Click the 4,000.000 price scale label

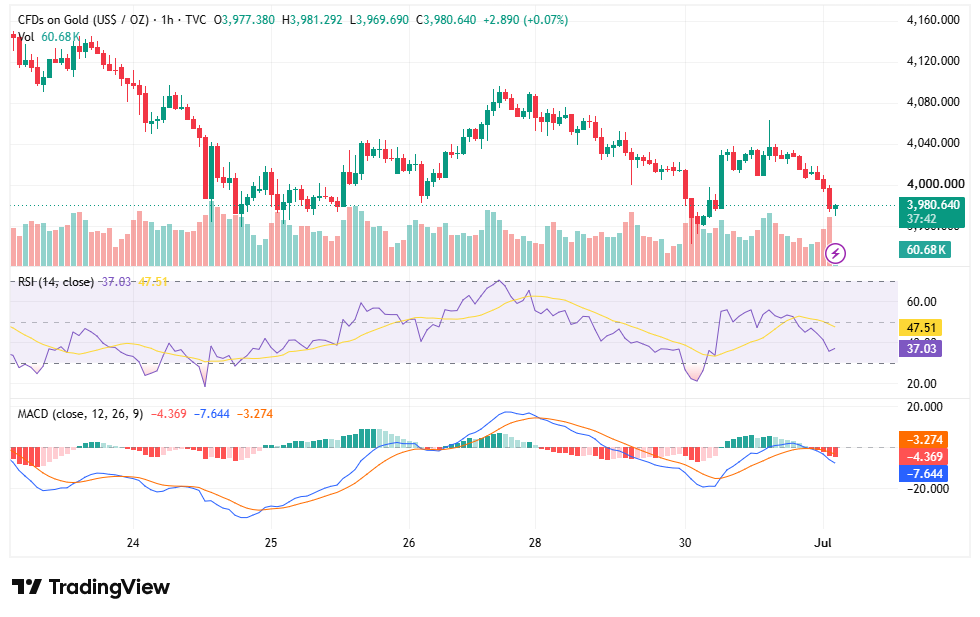(935, 184)
